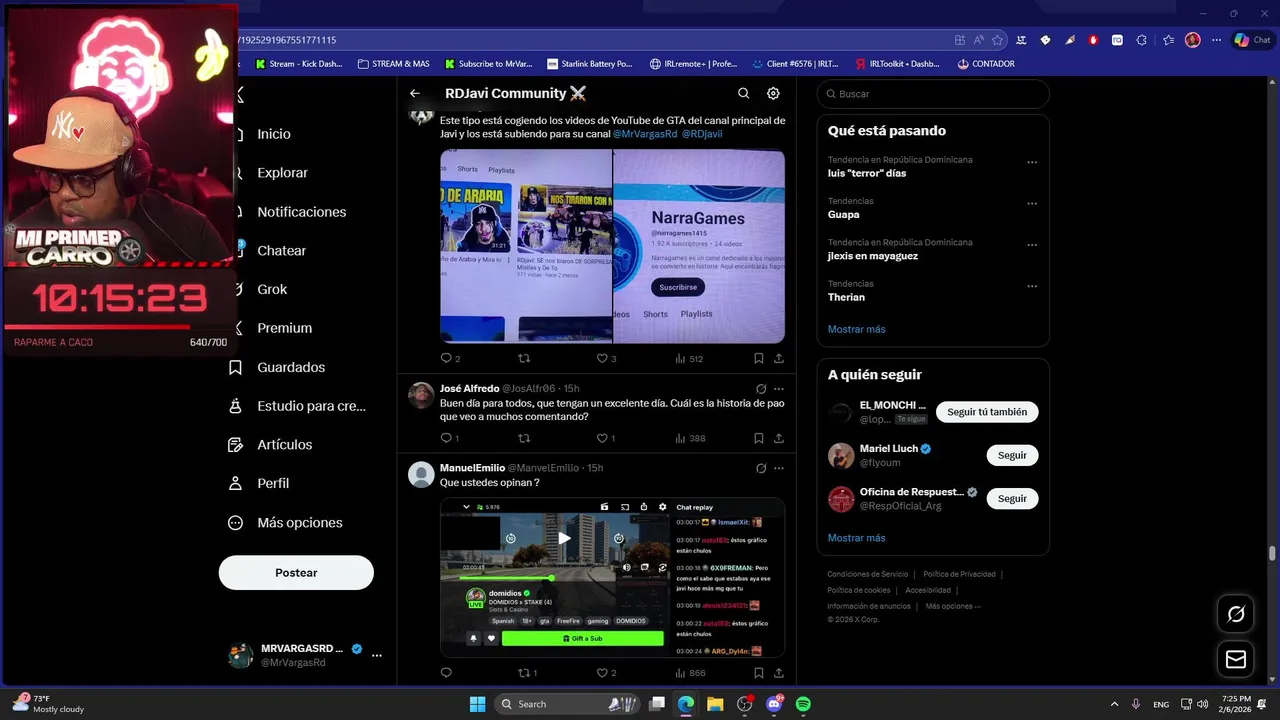The image size is (1280, 720).
Task: Like José Alfredo's post
Action: (606, 438)
